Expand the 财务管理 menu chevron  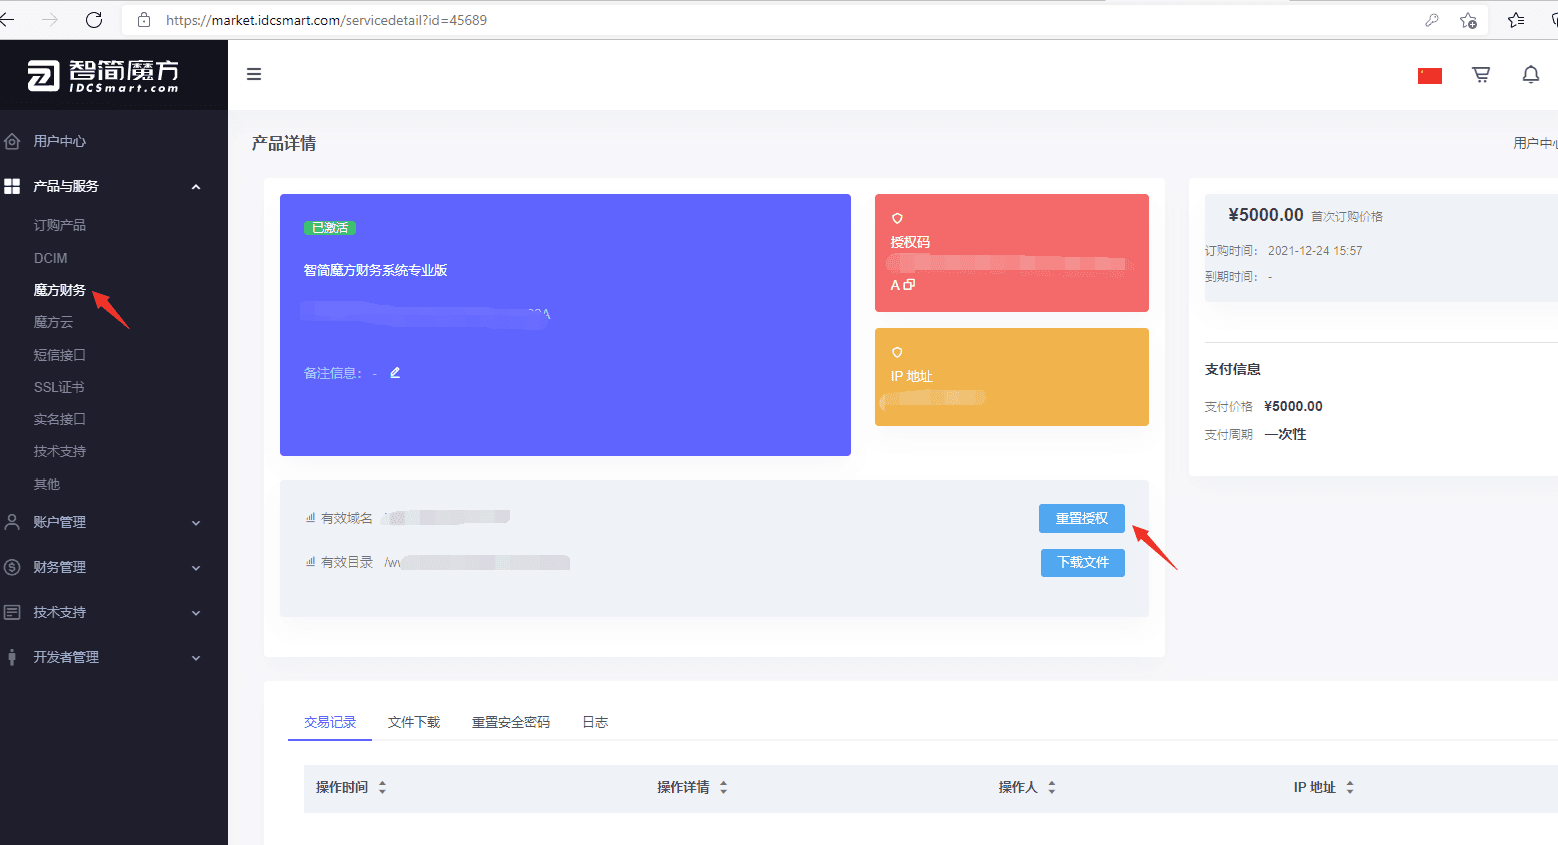(196, 568)
